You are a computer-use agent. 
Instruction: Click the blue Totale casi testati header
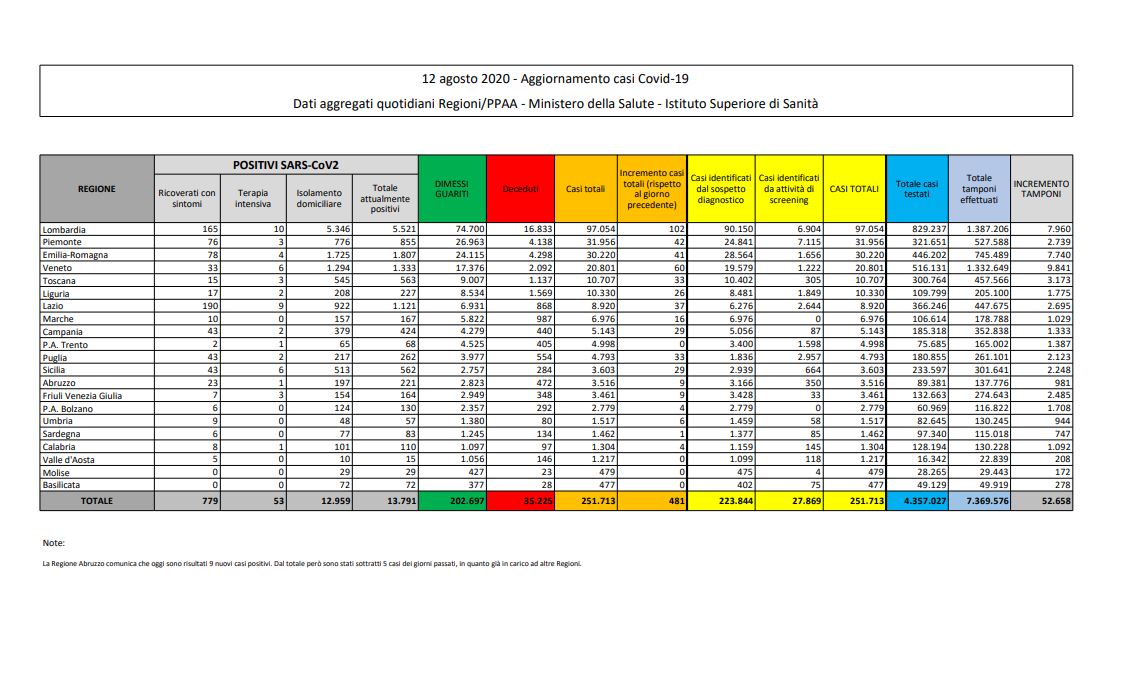pos(916,188)
